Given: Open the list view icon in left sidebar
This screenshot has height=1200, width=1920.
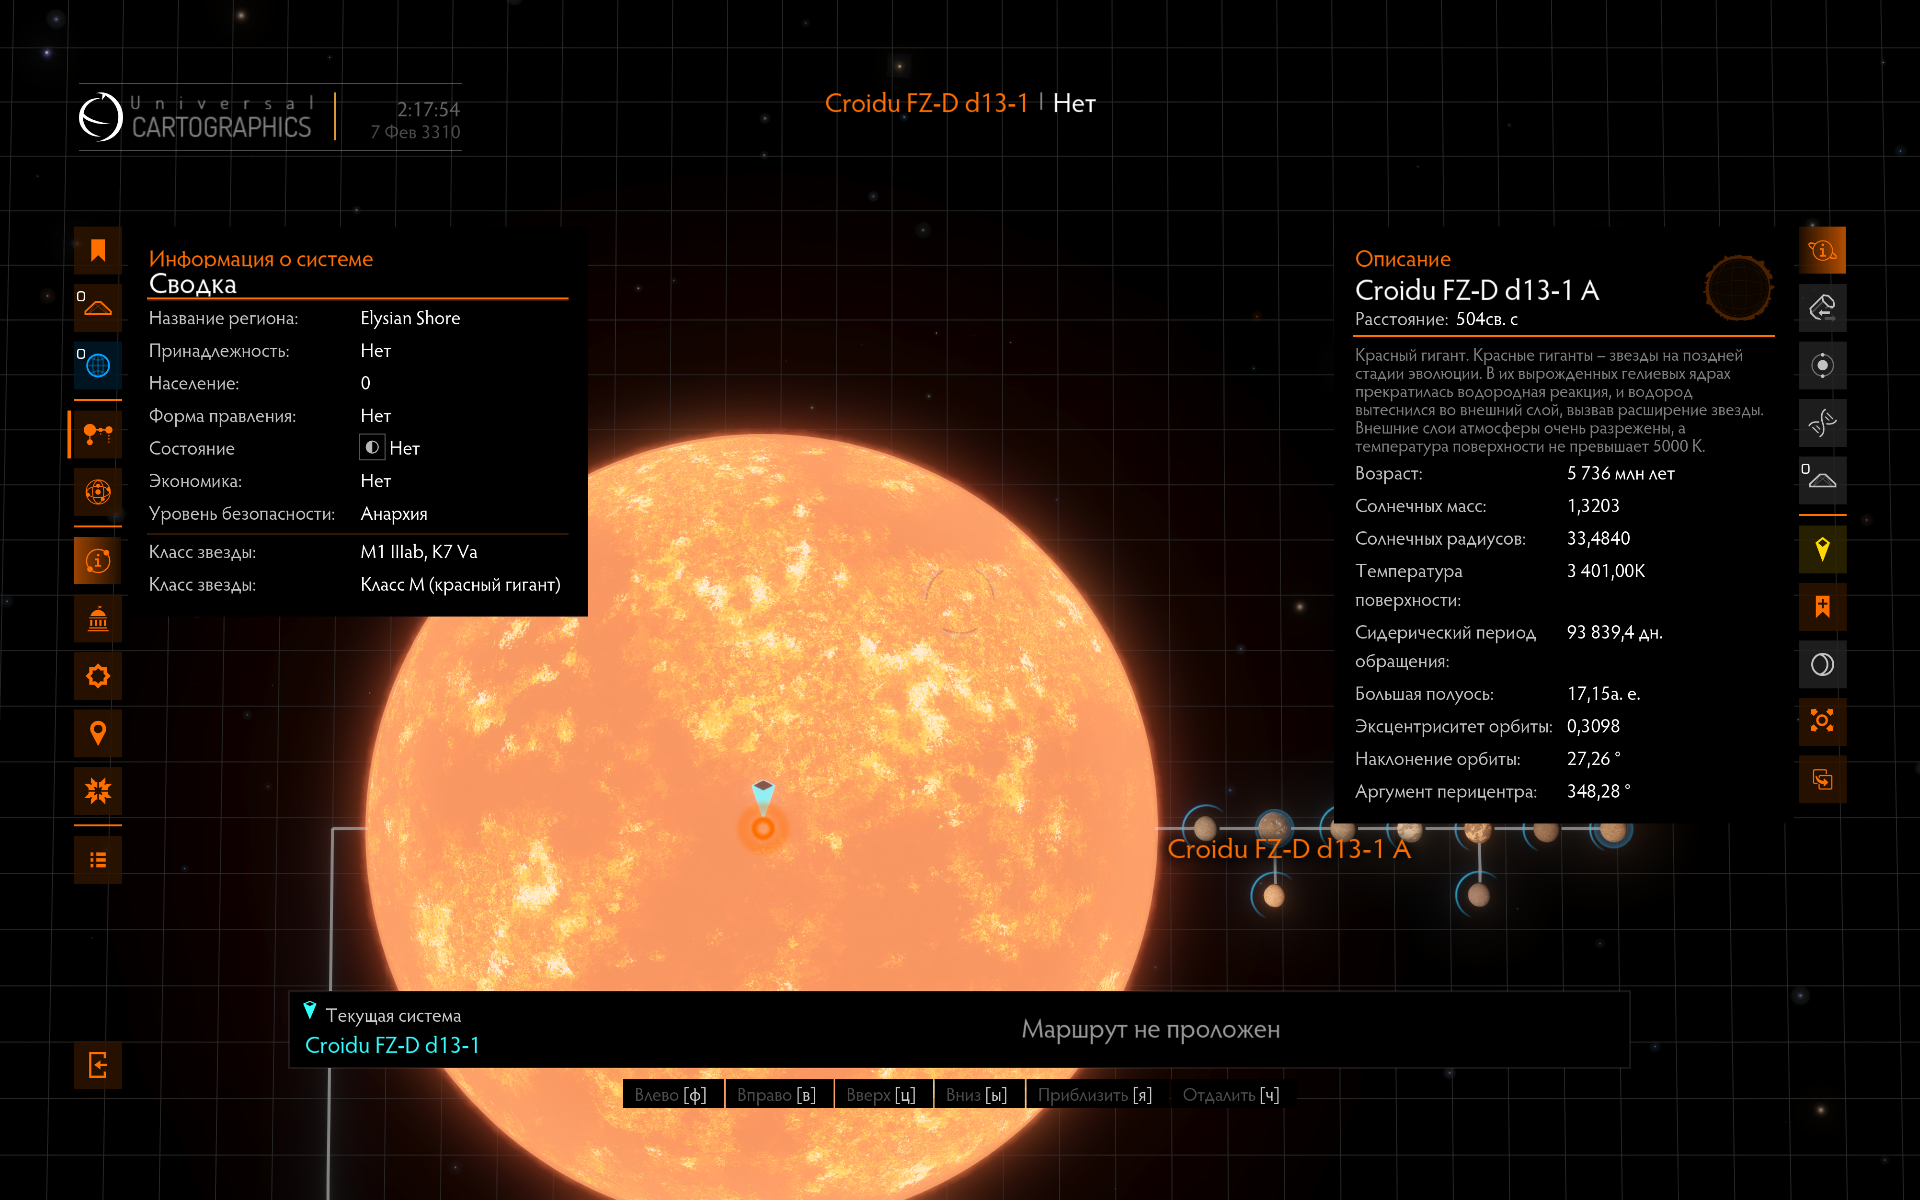Looking at the screenshot, I should click(98, 860).
